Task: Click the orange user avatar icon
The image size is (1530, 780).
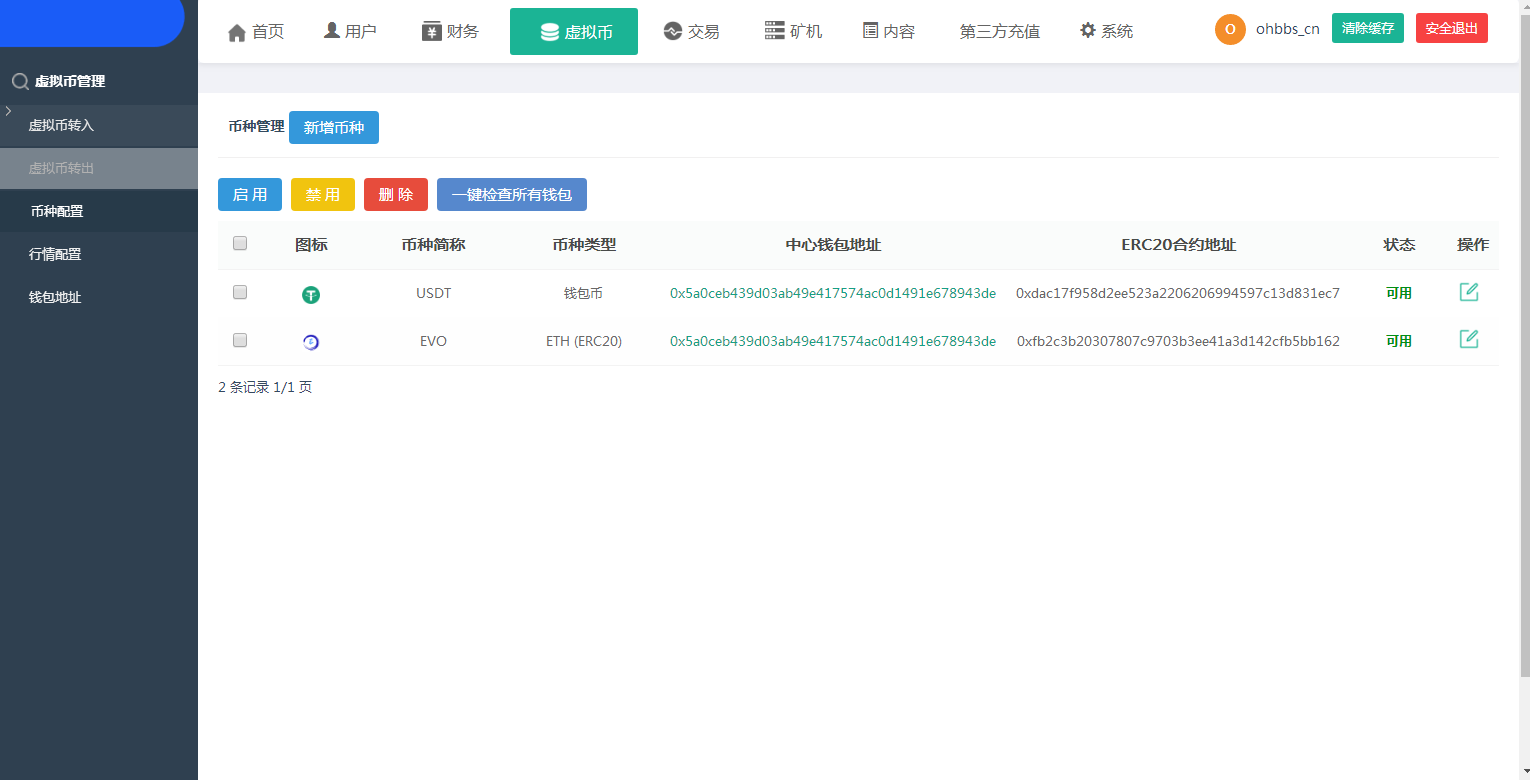Action: 1229,29
